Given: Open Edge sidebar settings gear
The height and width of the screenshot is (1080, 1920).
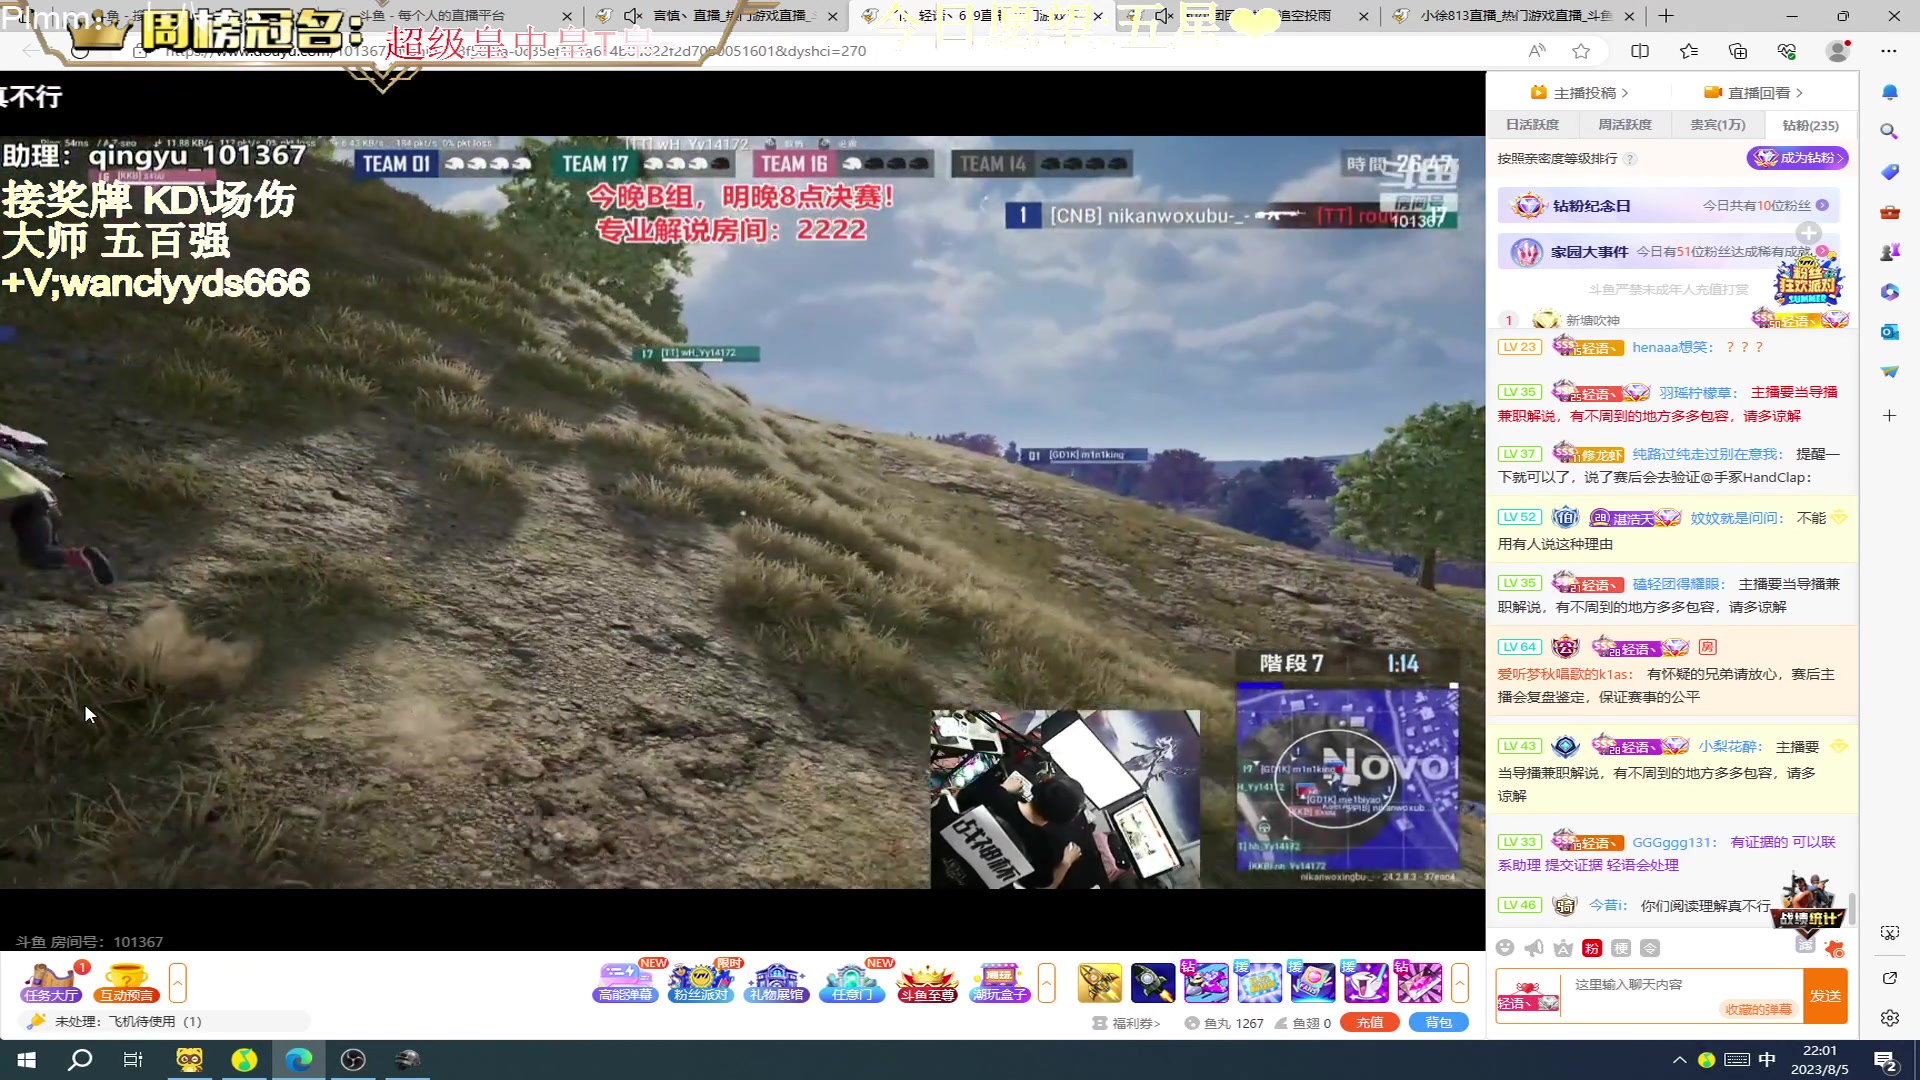Looking at the screenshot, I should click(x=1889, y=1018).
